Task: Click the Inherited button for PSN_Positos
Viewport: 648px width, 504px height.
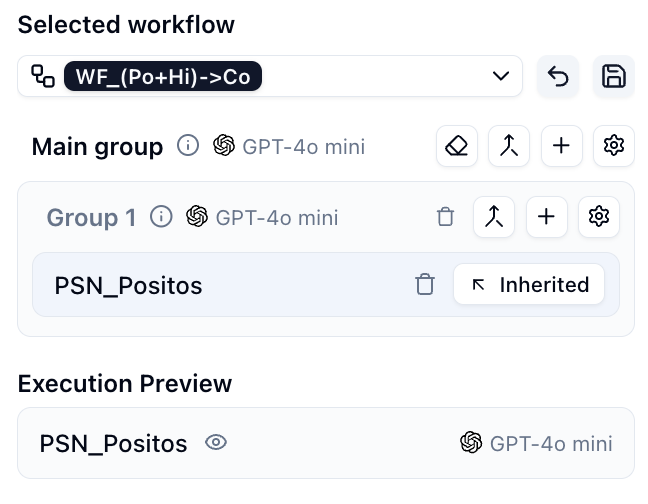Action: pyautogui.click(x=529, y=285)
